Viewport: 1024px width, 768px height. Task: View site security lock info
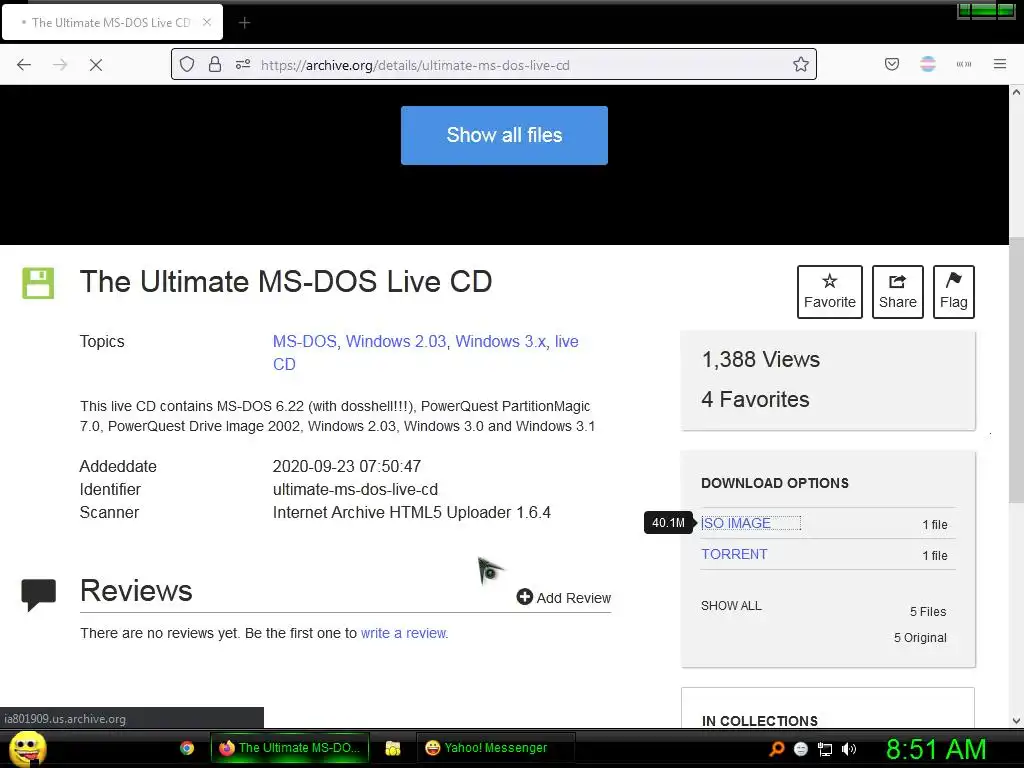coord(215,64)
